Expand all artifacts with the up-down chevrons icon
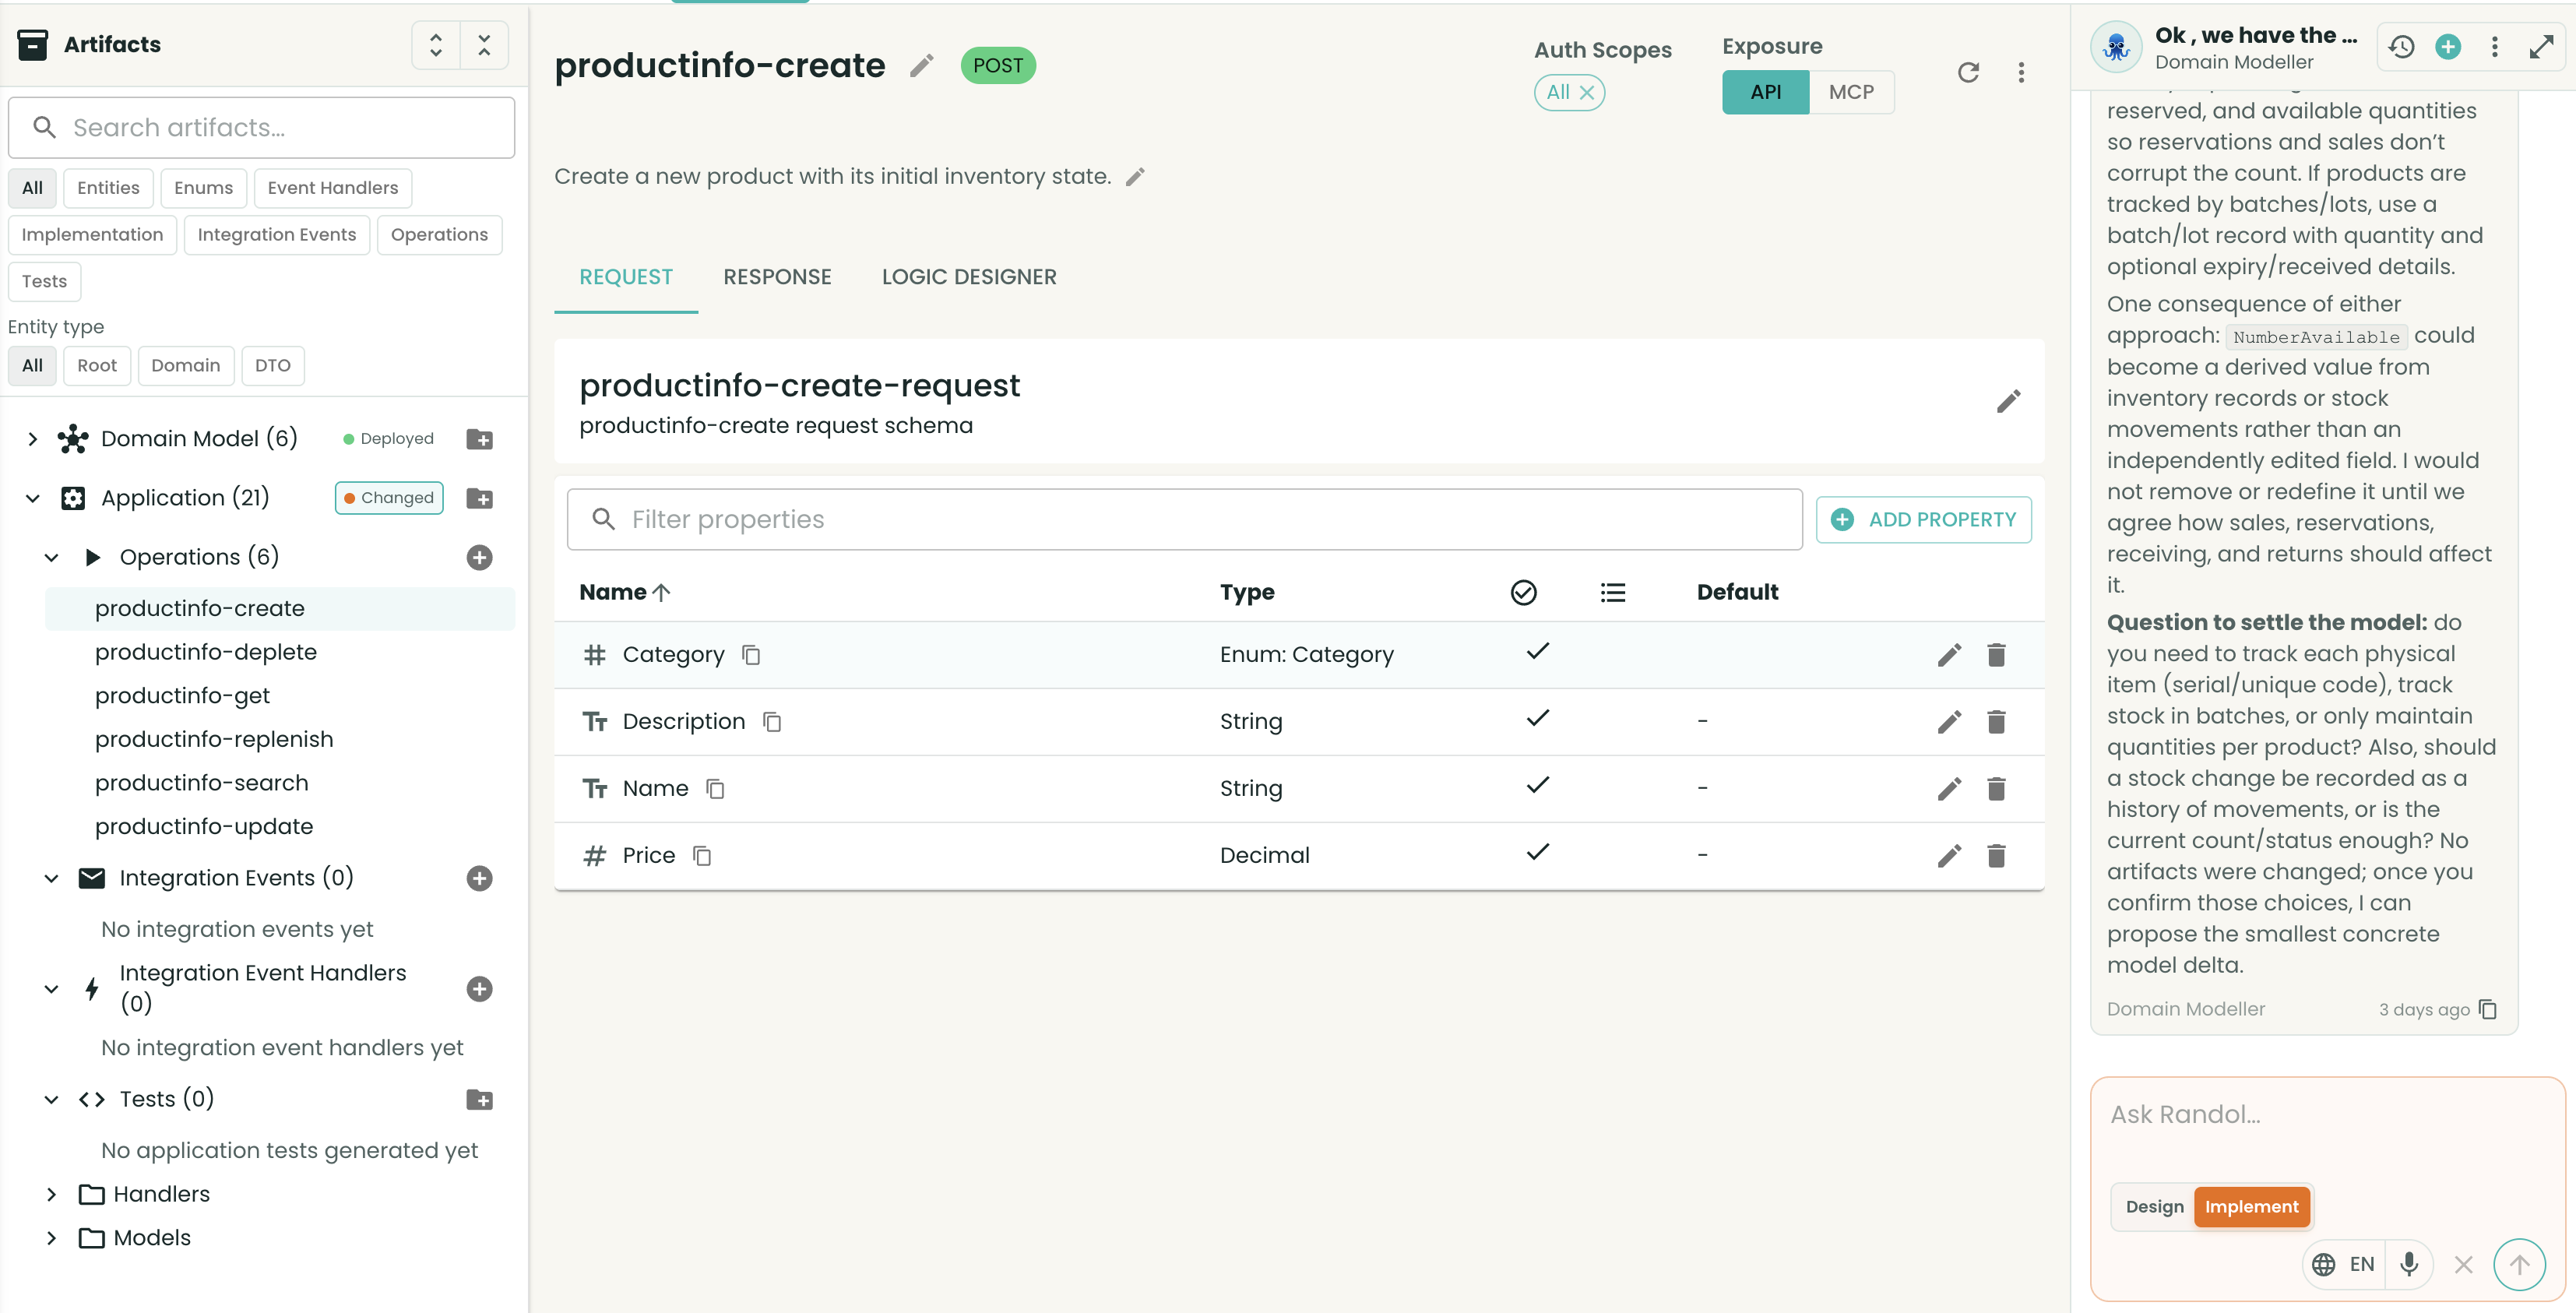The width and height of the screenshot is (2576, 1313). pos(436,45)
